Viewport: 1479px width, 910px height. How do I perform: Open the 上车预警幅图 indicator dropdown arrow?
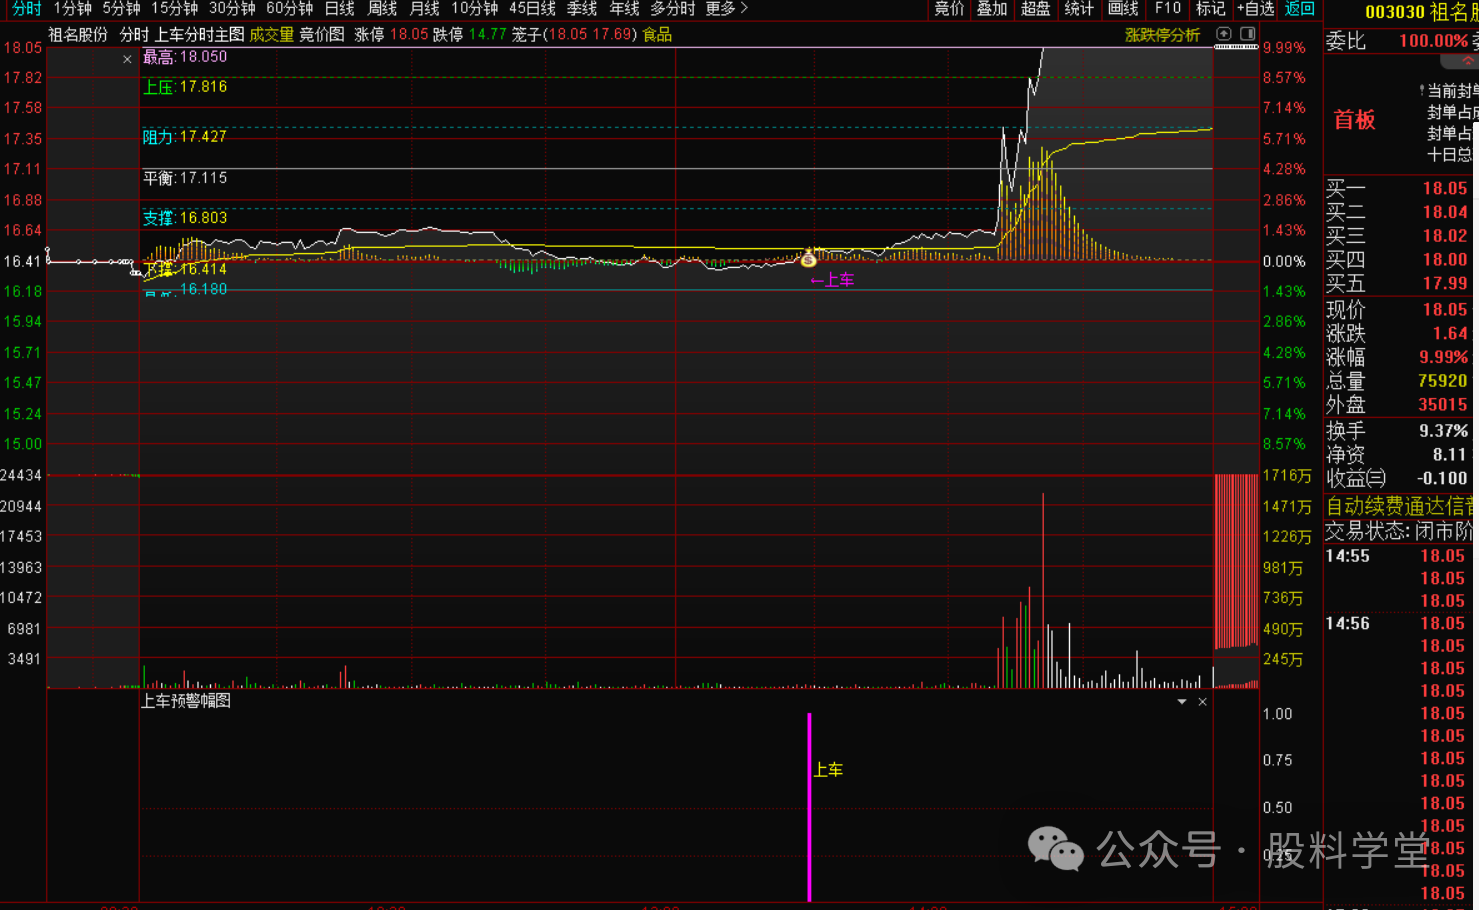click(1182, 702)
